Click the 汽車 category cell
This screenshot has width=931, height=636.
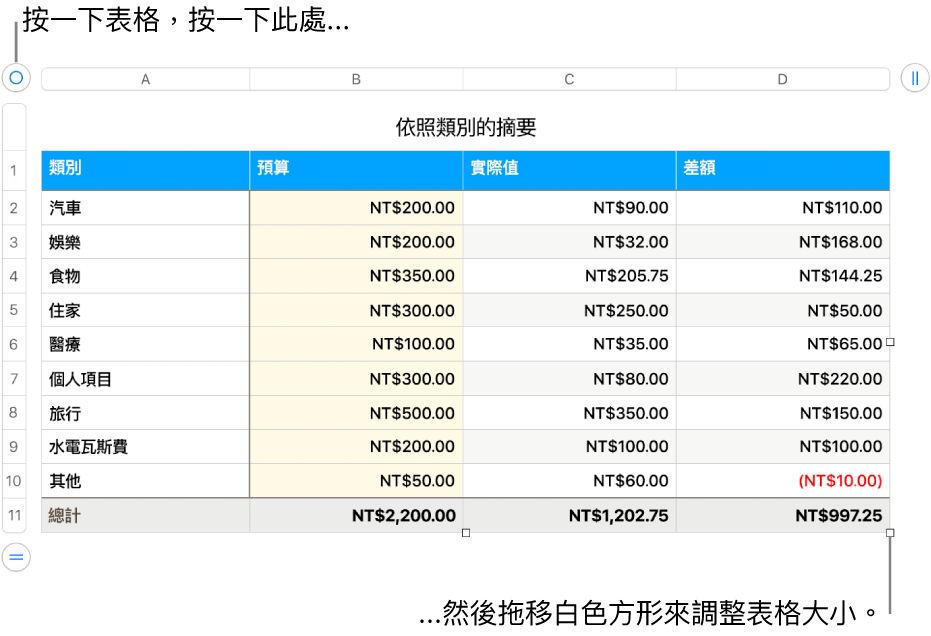64,207
